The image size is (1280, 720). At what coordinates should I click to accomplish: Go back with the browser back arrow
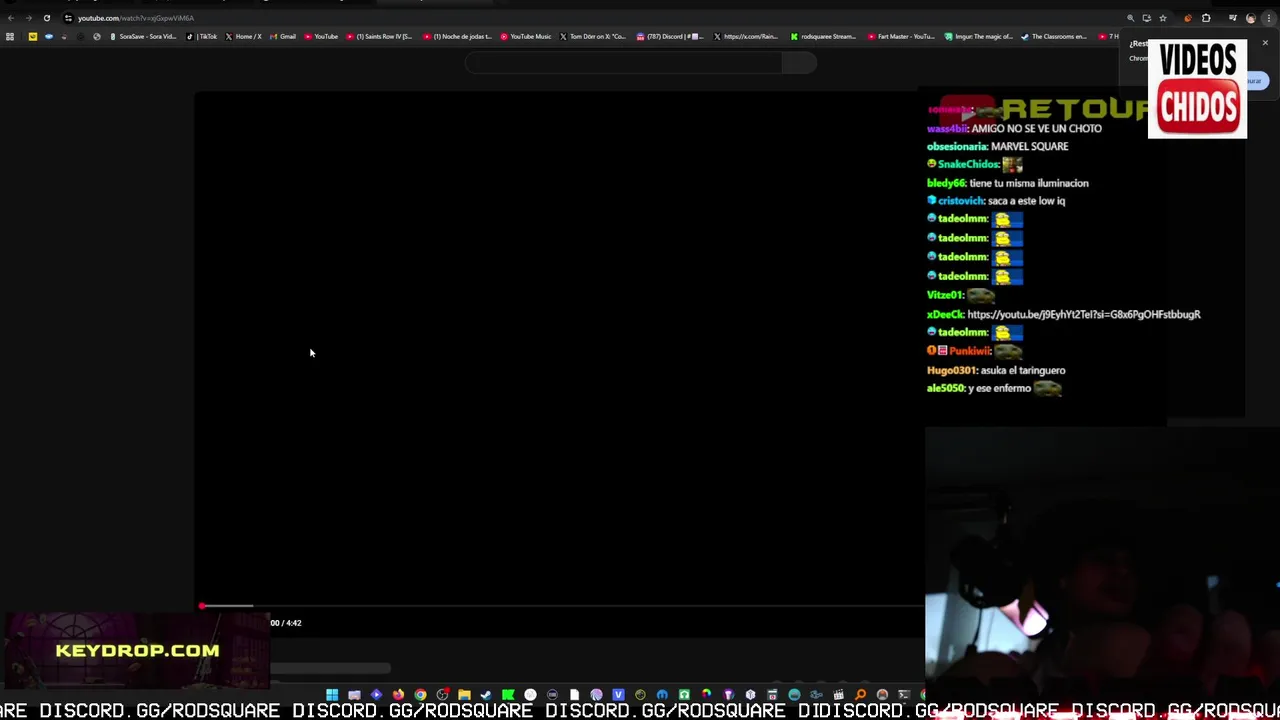click(10, 18)
